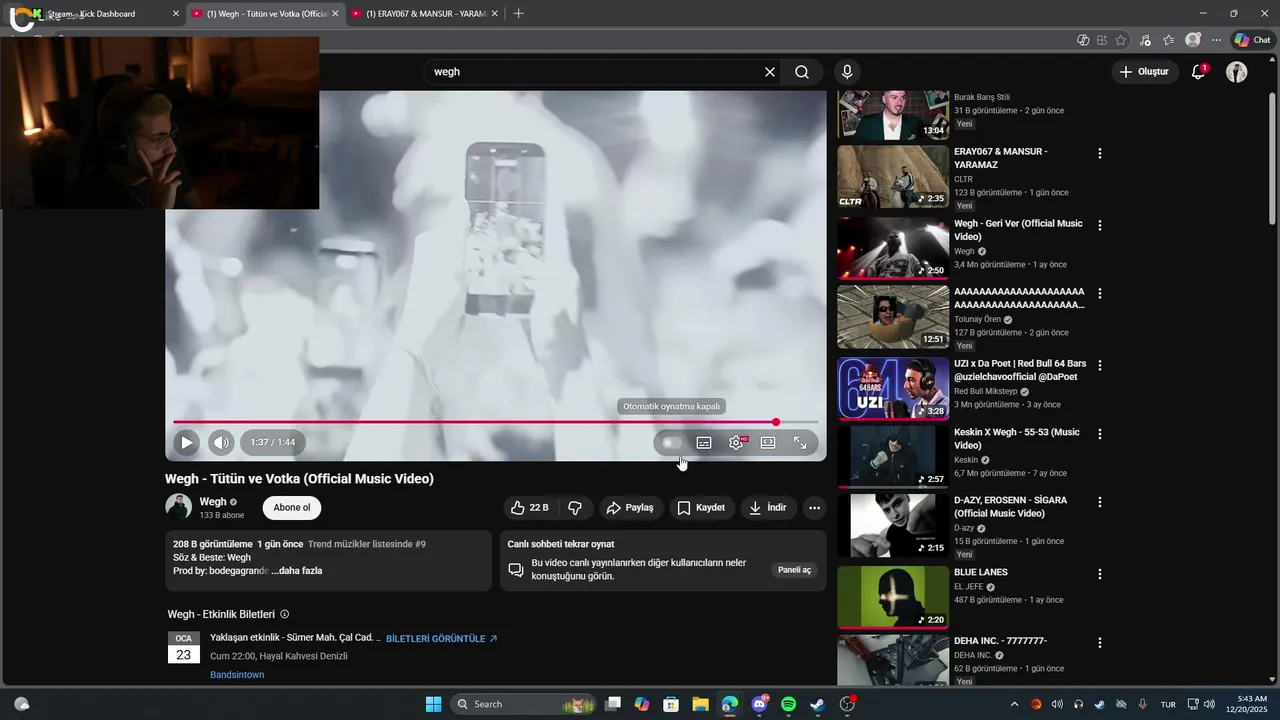Show info icon next to Etkinlik Biletleri
The height and width of the screenshot is (720, 1280).
[x=285, y=615]
